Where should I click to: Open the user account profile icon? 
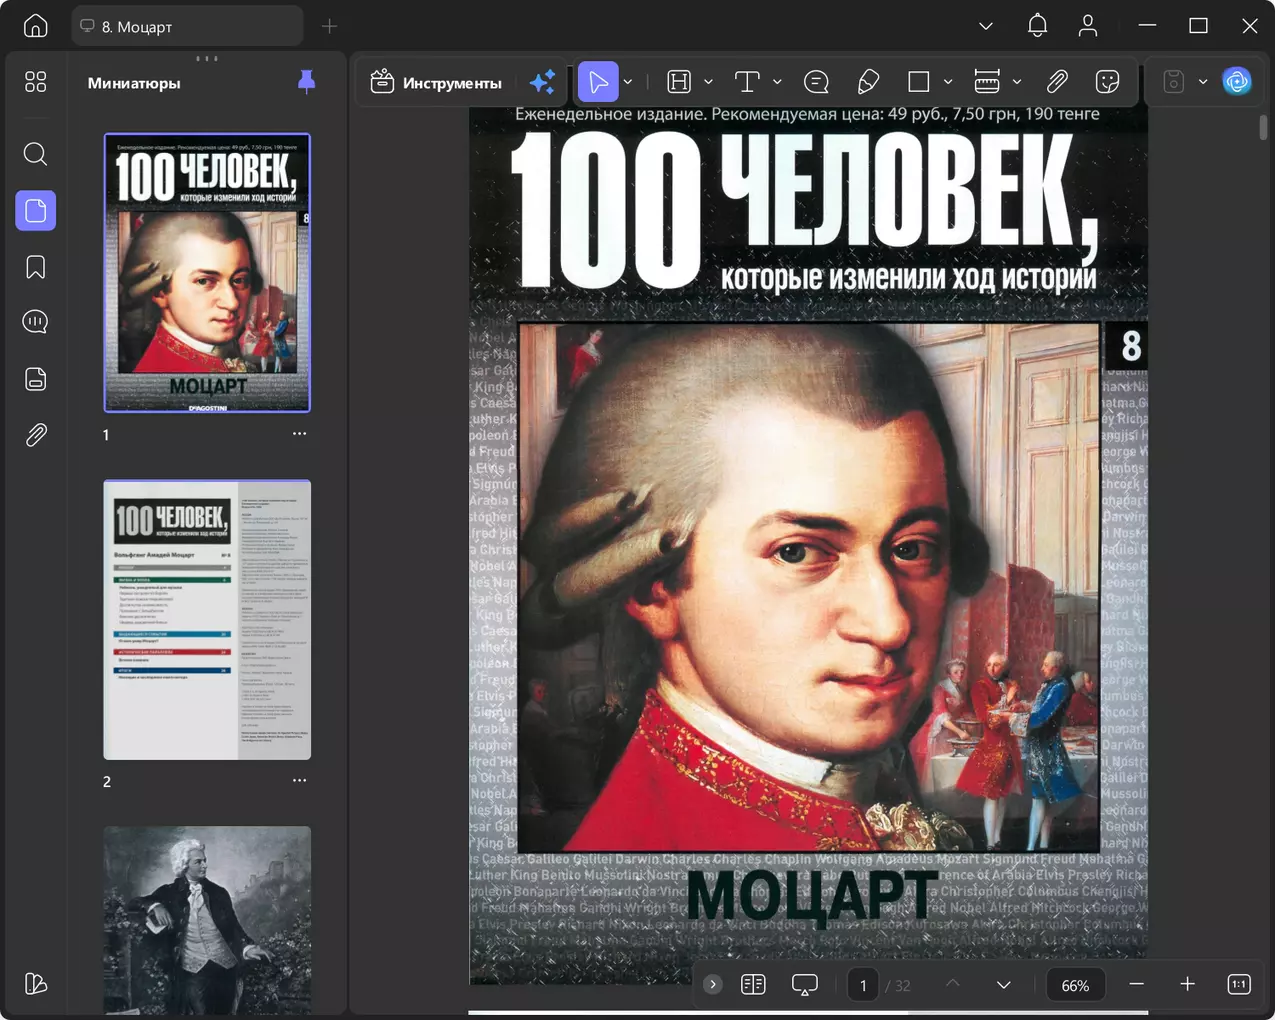(1088, 26)
